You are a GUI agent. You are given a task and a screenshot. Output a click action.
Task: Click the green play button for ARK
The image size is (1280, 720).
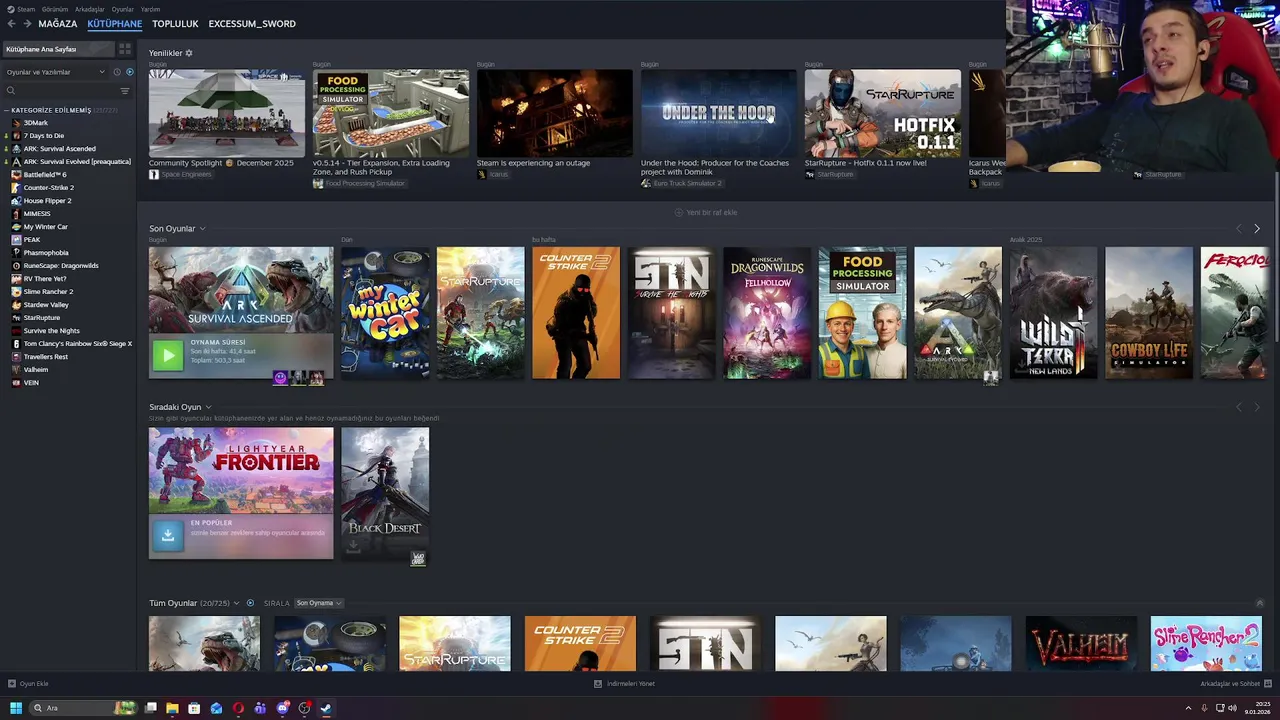coord(168,355)
